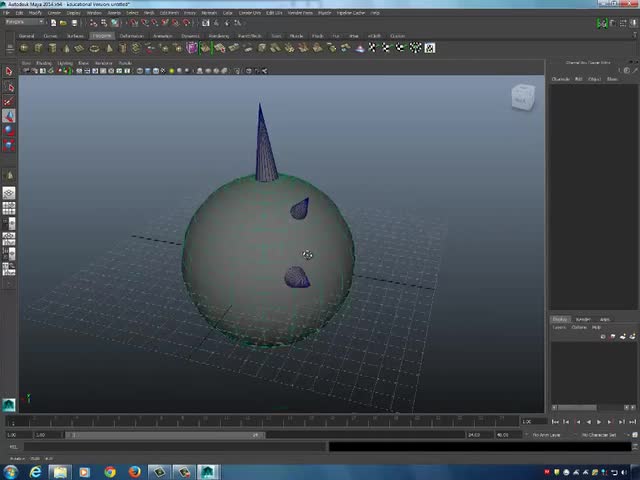Select the Select tool arrow in toolbox
Image resolution: width=640 pixels, height=480 pixels.
[9, 71]
